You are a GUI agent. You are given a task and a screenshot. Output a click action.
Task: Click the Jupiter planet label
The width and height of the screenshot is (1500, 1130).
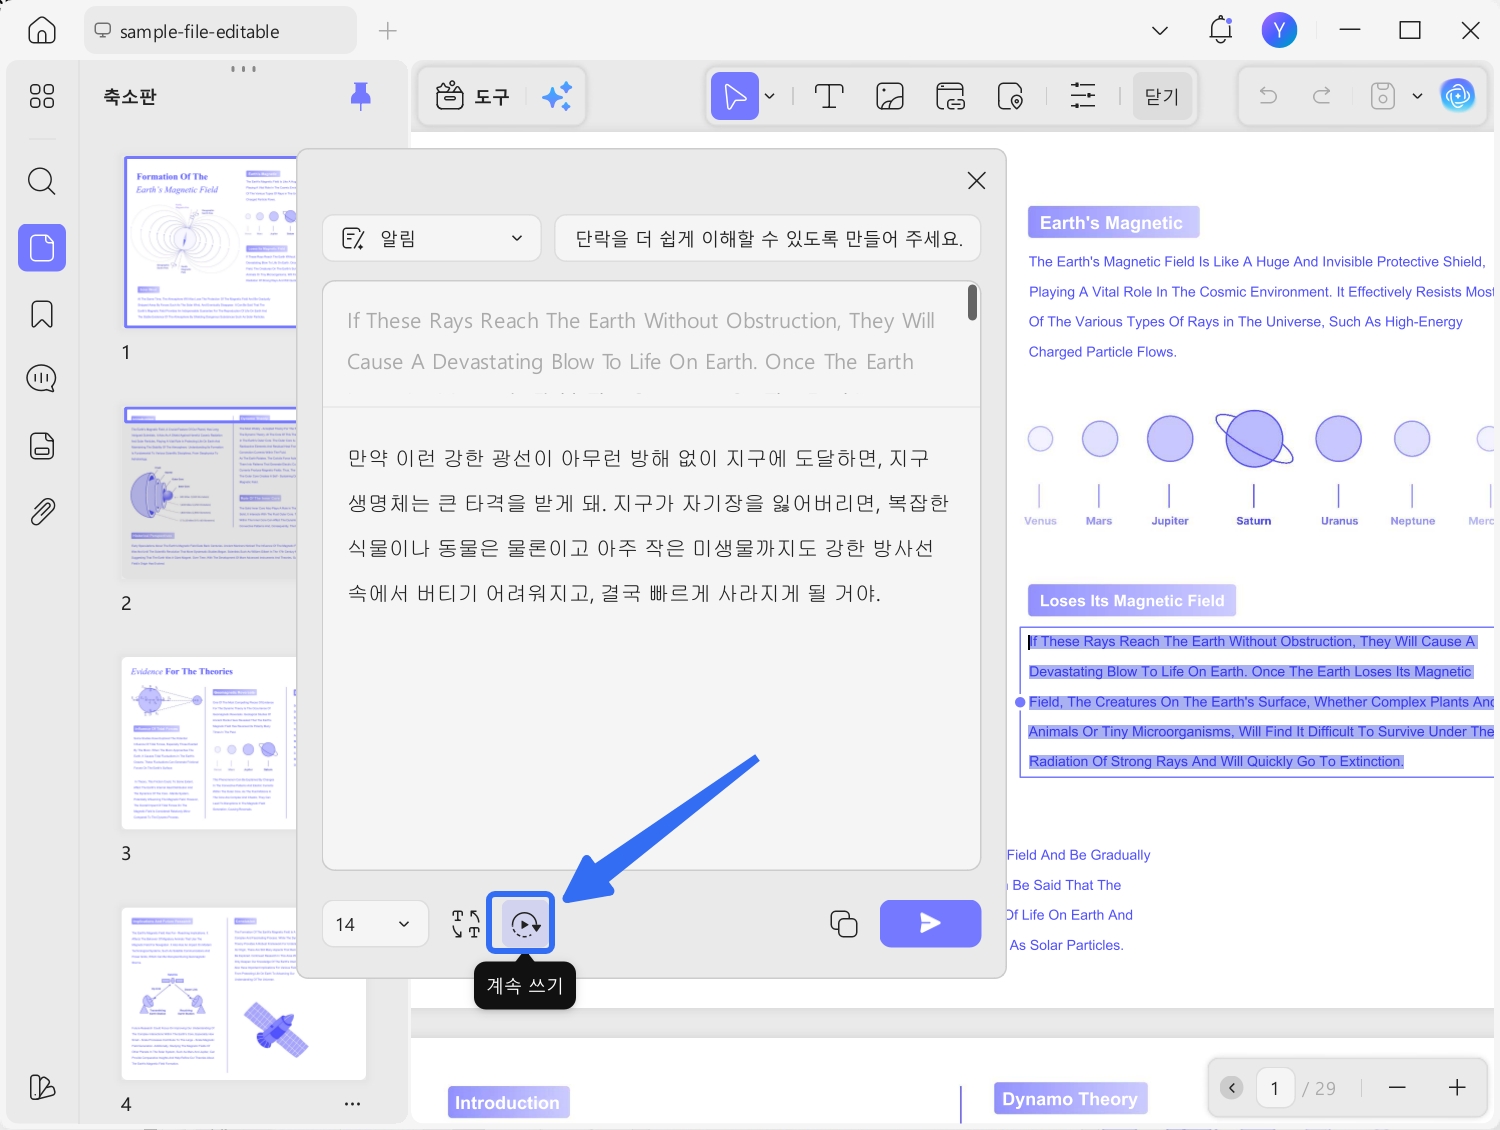[x=1170, y=521]
